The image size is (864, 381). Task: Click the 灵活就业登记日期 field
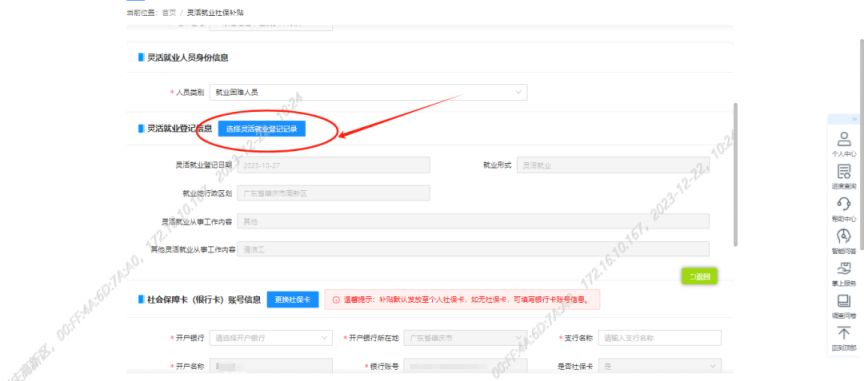pyautogui.click(x=333, y=165)
